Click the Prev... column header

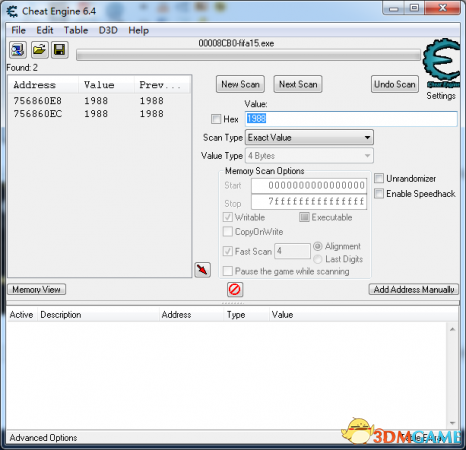(162, 85)
